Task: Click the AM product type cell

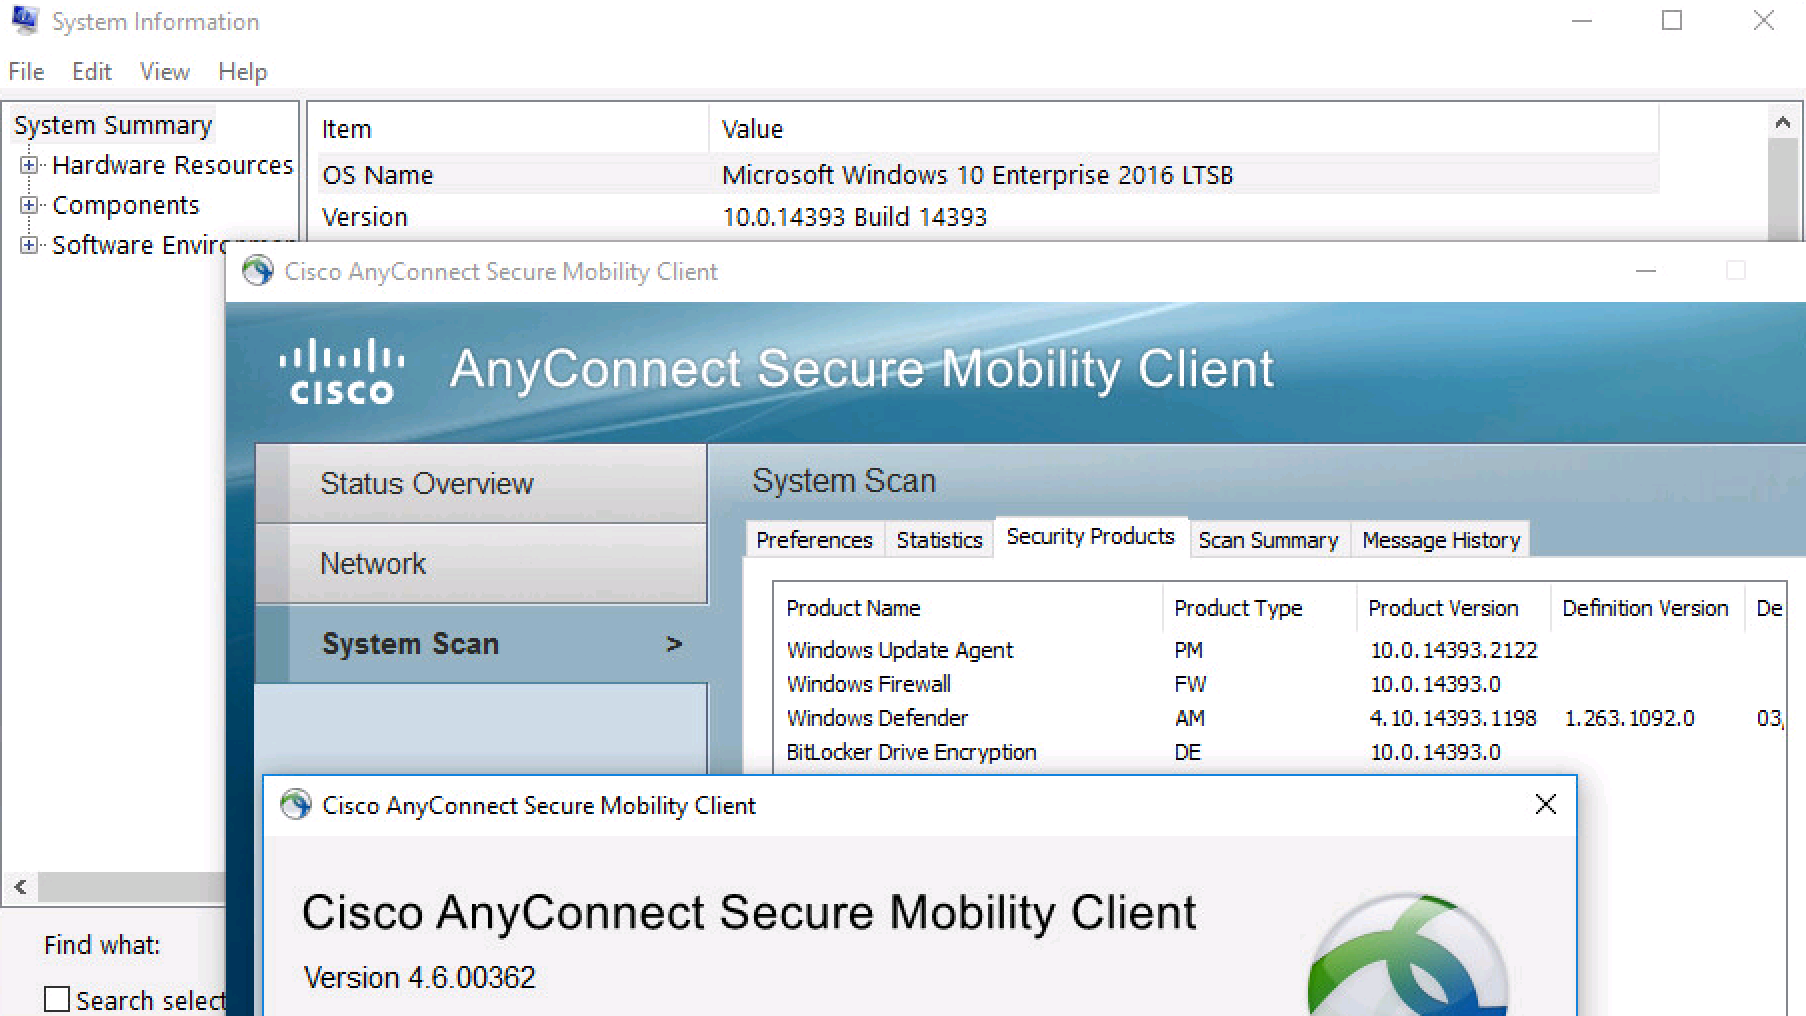Action: point(1189,718)
